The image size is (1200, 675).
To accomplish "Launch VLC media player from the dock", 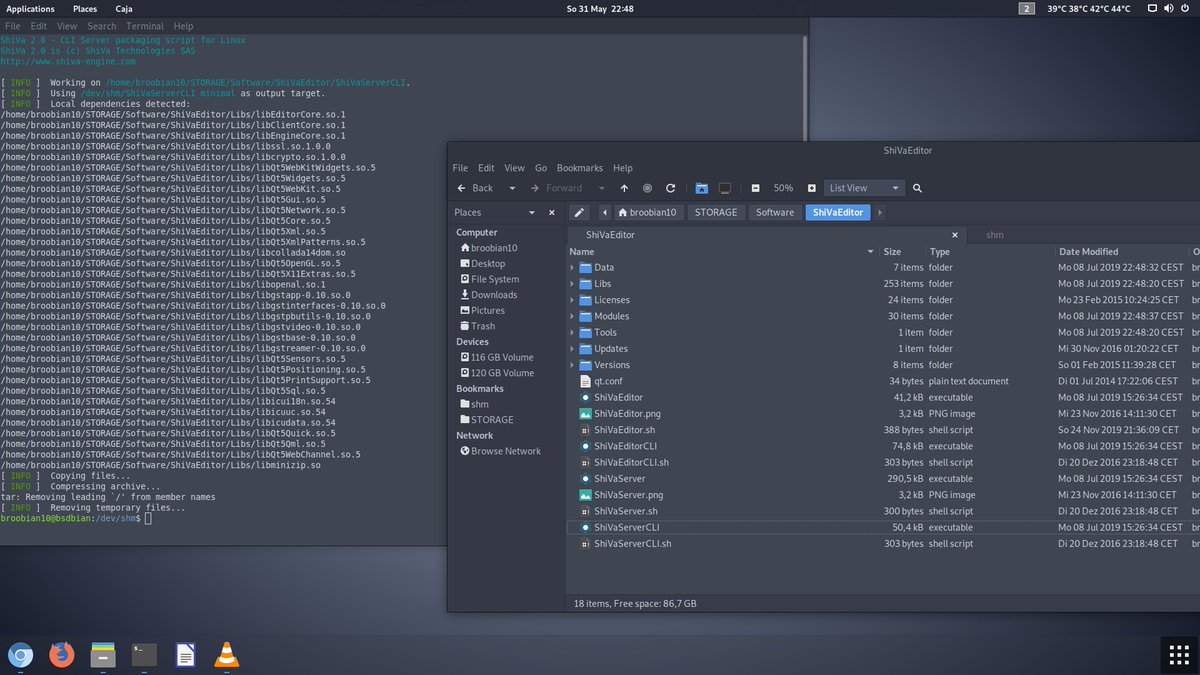I will (228, 655).
